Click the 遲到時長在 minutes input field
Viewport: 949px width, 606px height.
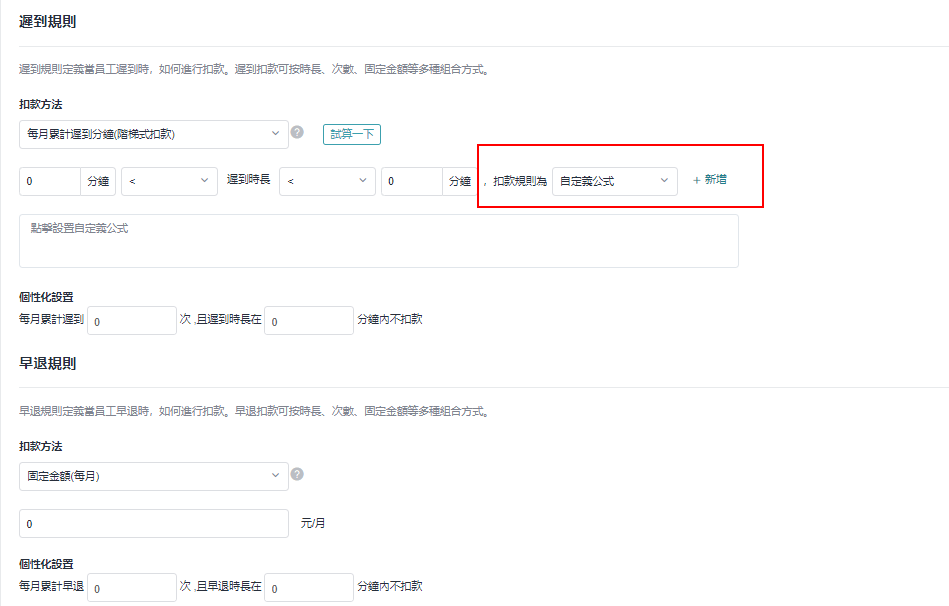coord(308,321)
